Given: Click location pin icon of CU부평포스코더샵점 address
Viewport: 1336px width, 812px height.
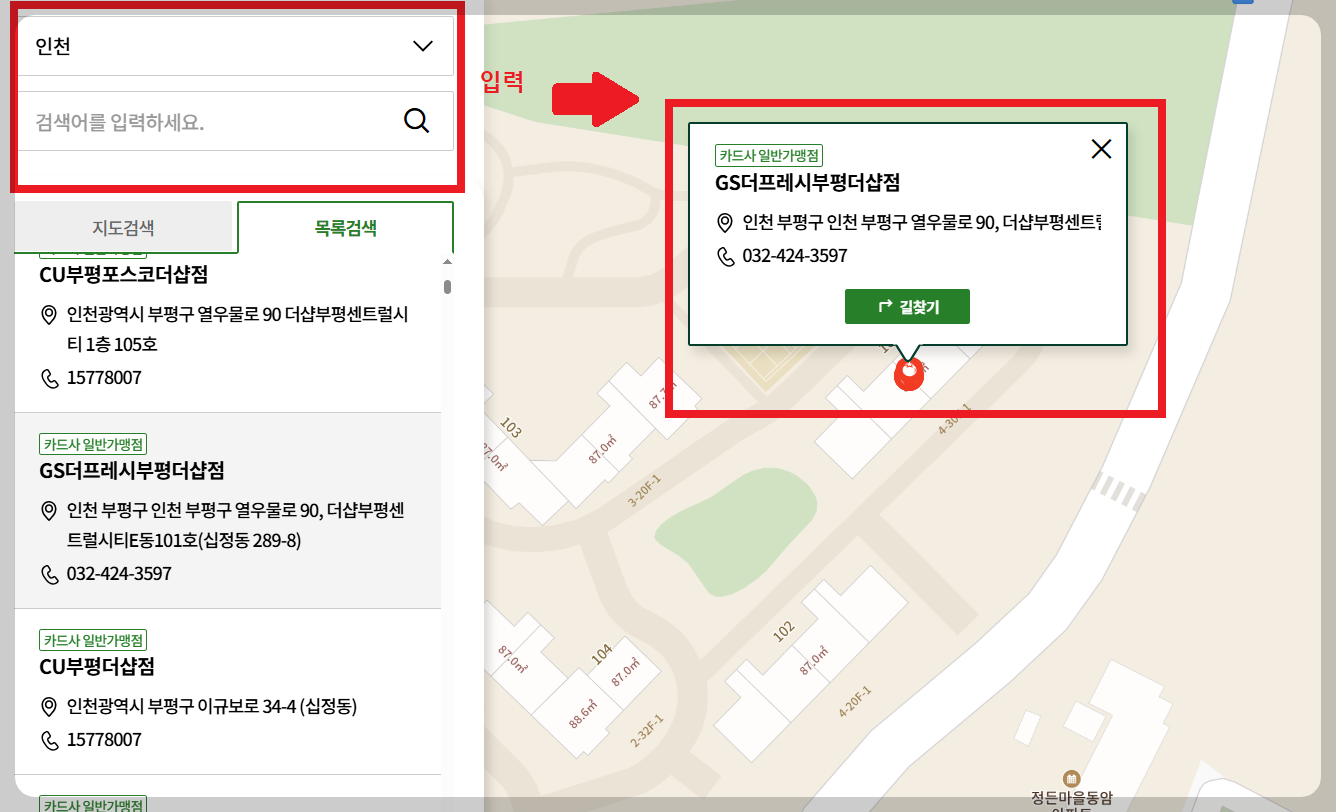Looking at the screenshot, I should 48,315.
